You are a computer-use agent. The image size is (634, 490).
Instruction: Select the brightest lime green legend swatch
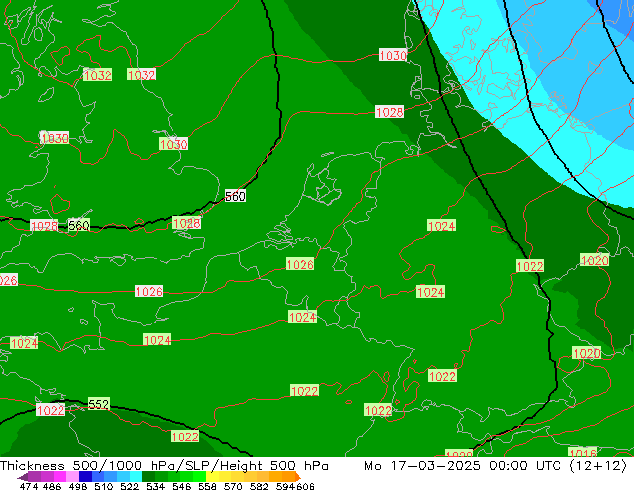[x=199, y=476]
